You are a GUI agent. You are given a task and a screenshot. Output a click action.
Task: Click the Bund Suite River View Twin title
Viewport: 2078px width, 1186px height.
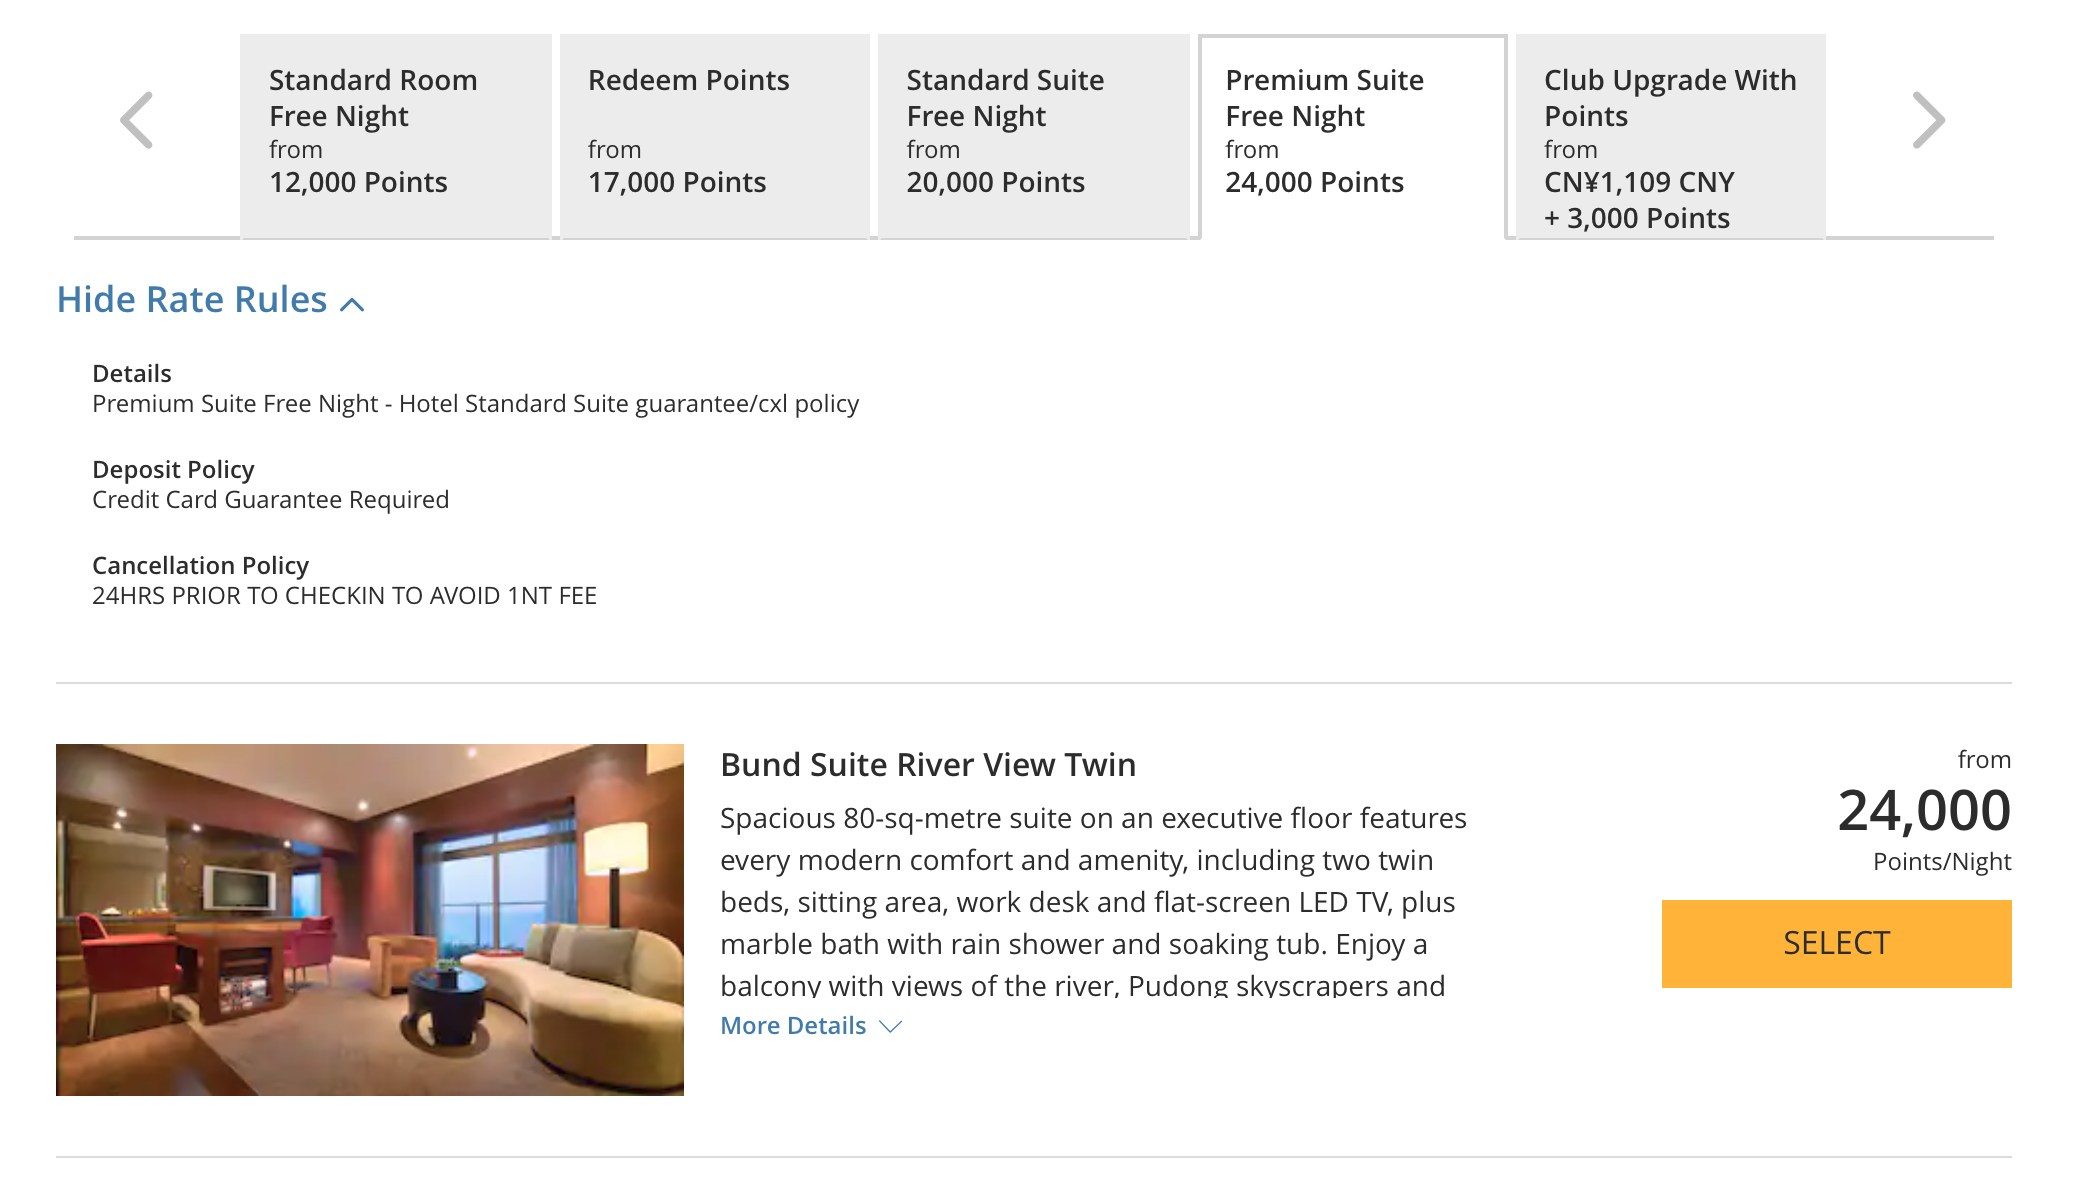928,764
